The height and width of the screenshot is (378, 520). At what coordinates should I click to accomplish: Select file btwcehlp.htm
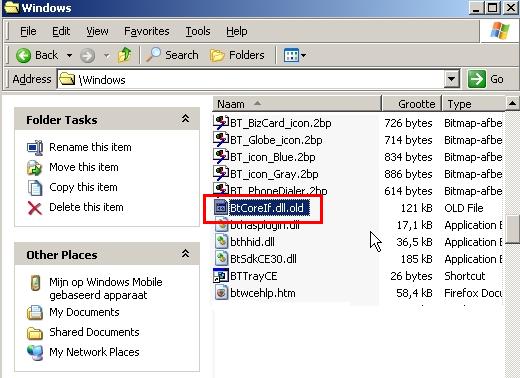[x=263, y=293]
